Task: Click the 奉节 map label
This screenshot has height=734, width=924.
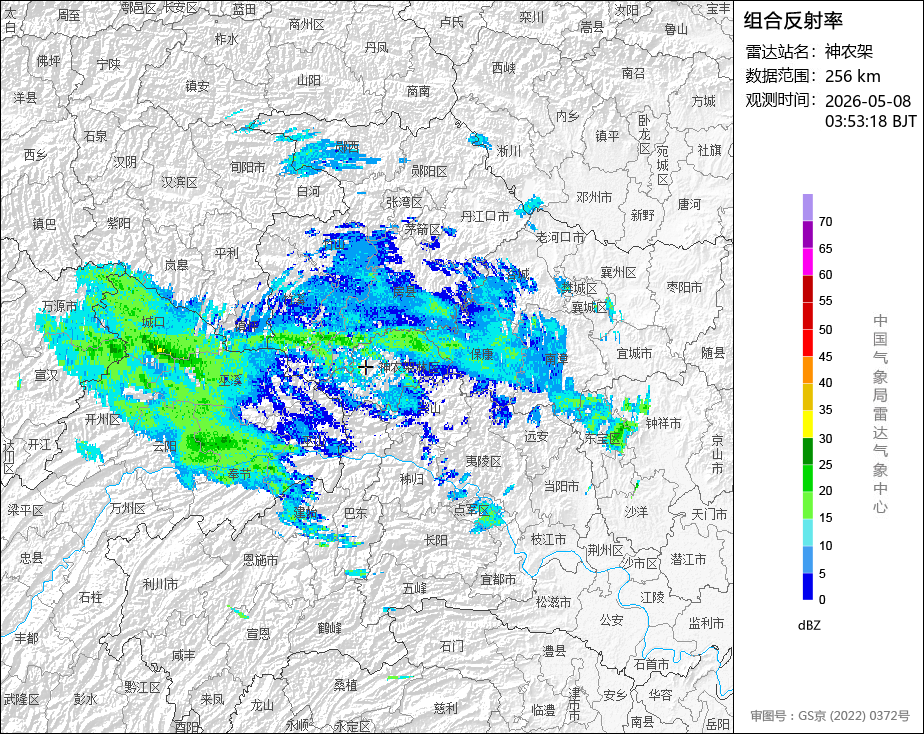Action: 239,474
